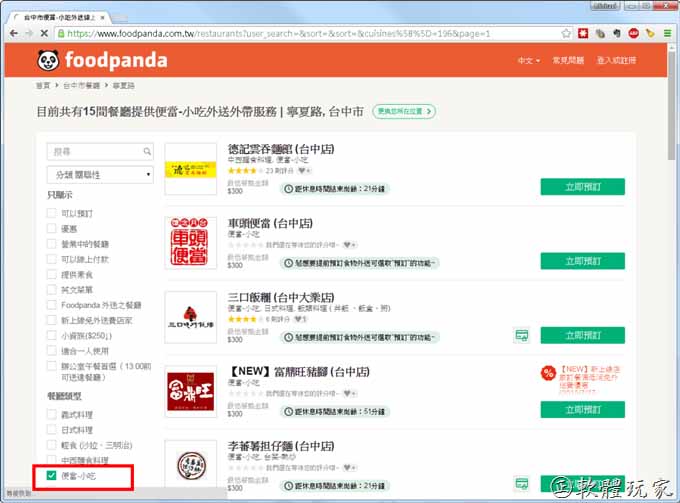680x503 pixels.
Task: Bookmark this page with the star icon
Action: coord(566,33)
